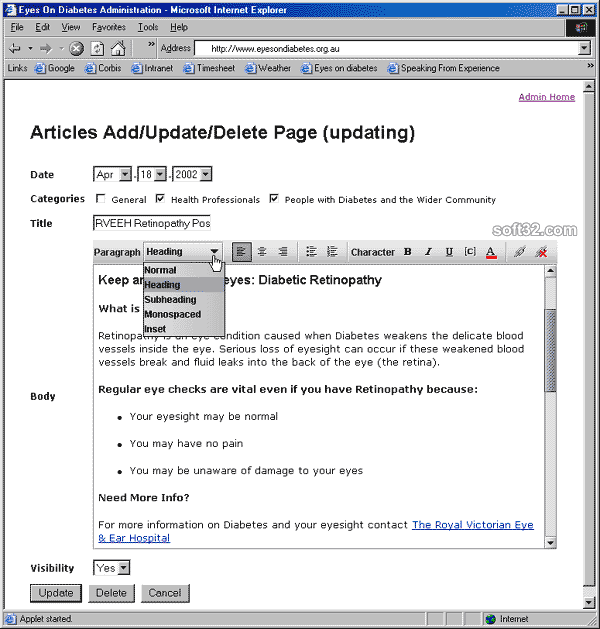600x629 pixels.
Task: Uncheck the Health Professionals checkbox
Action: click(x=160, y=199)
